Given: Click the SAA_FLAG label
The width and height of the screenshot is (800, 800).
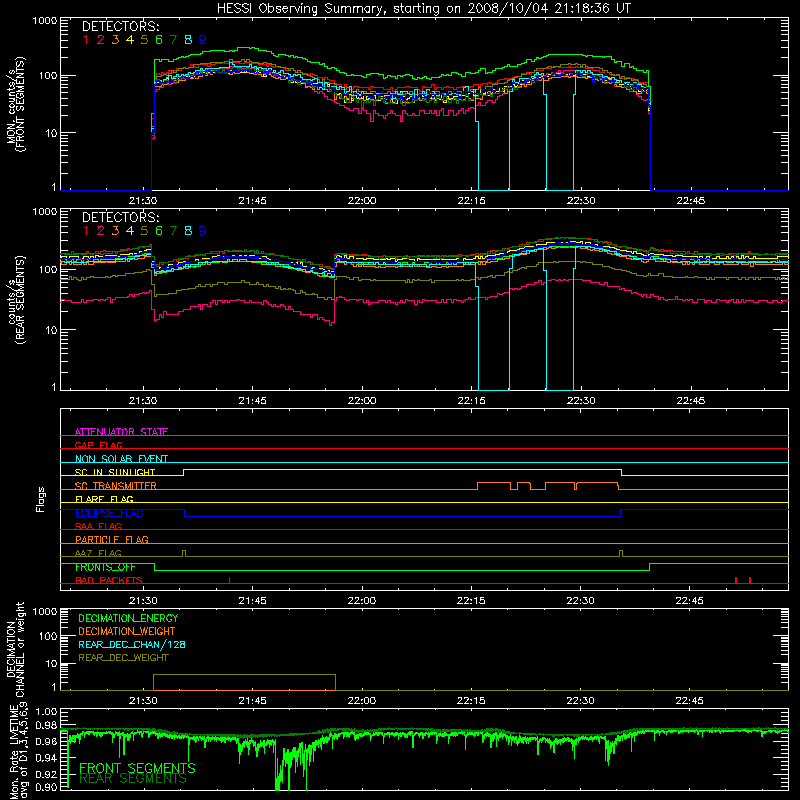Looking at the screenshot, I should [98, 526].
